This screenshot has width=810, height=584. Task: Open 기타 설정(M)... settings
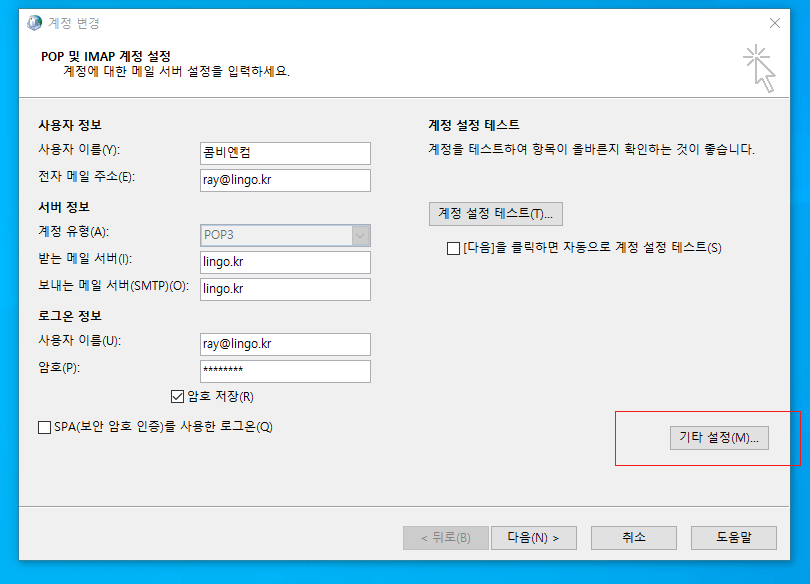coord(719,438)
